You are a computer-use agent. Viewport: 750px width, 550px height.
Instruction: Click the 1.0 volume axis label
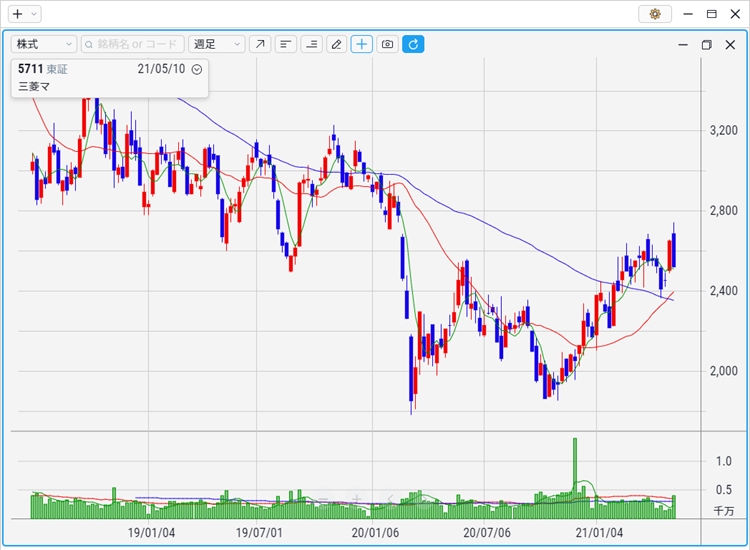(724, 462)
